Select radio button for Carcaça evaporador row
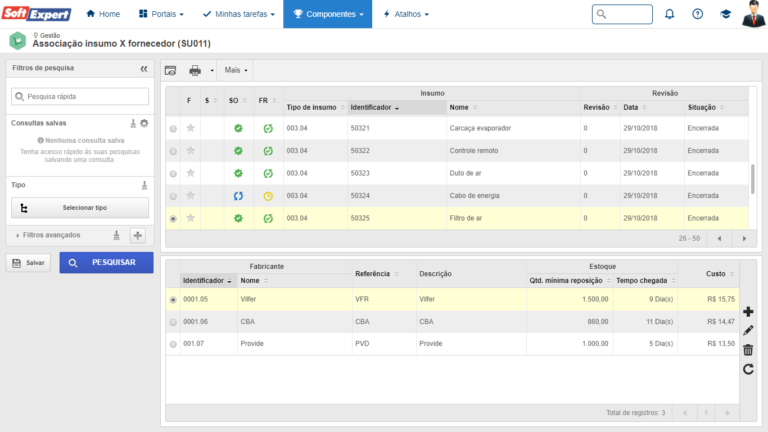768x432 pixels. [x=174, y=129]
